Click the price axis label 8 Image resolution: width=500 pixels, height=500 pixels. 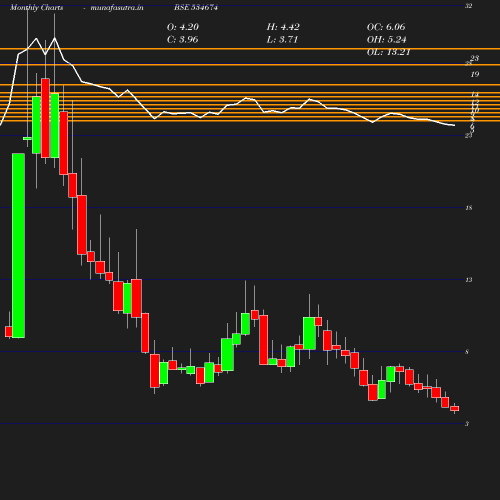tap(467, 352)
